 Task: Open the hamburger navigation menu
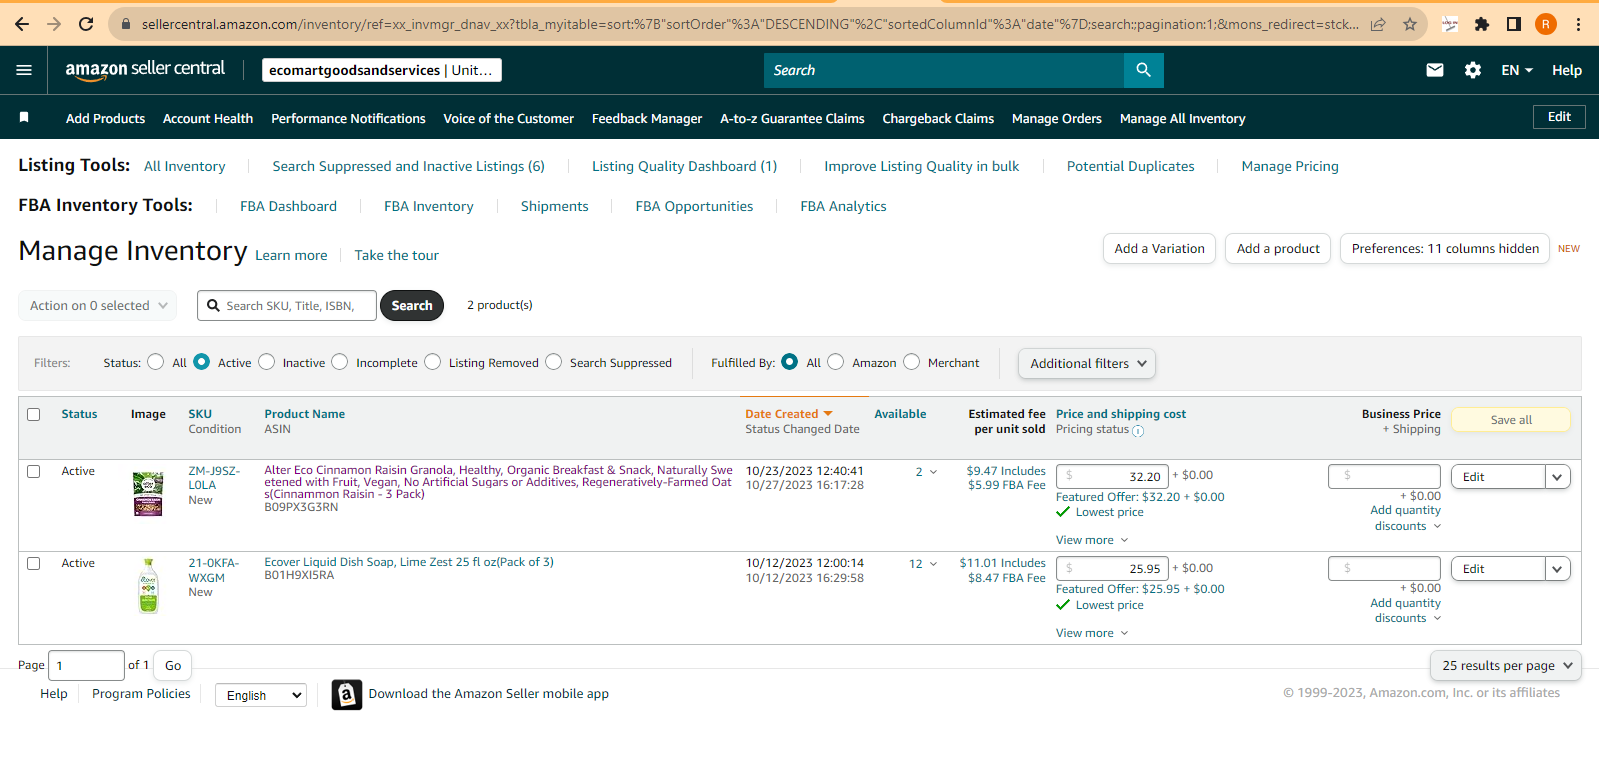tap(24, 70)
